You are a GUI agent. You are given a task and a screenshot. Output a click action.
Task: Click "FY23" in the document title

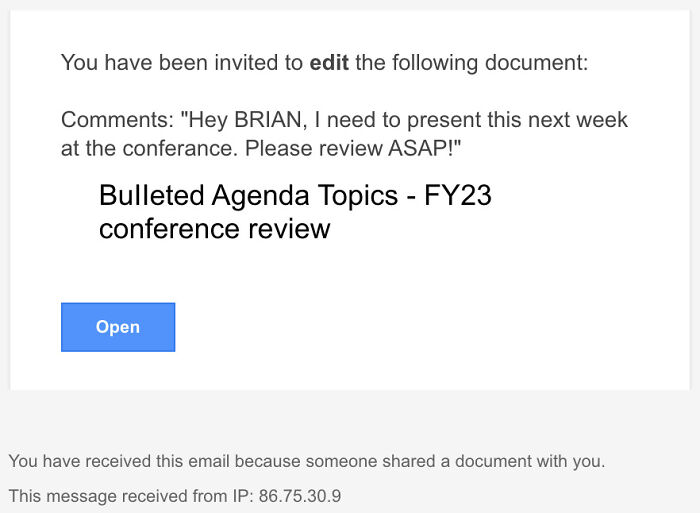(457, 195)
